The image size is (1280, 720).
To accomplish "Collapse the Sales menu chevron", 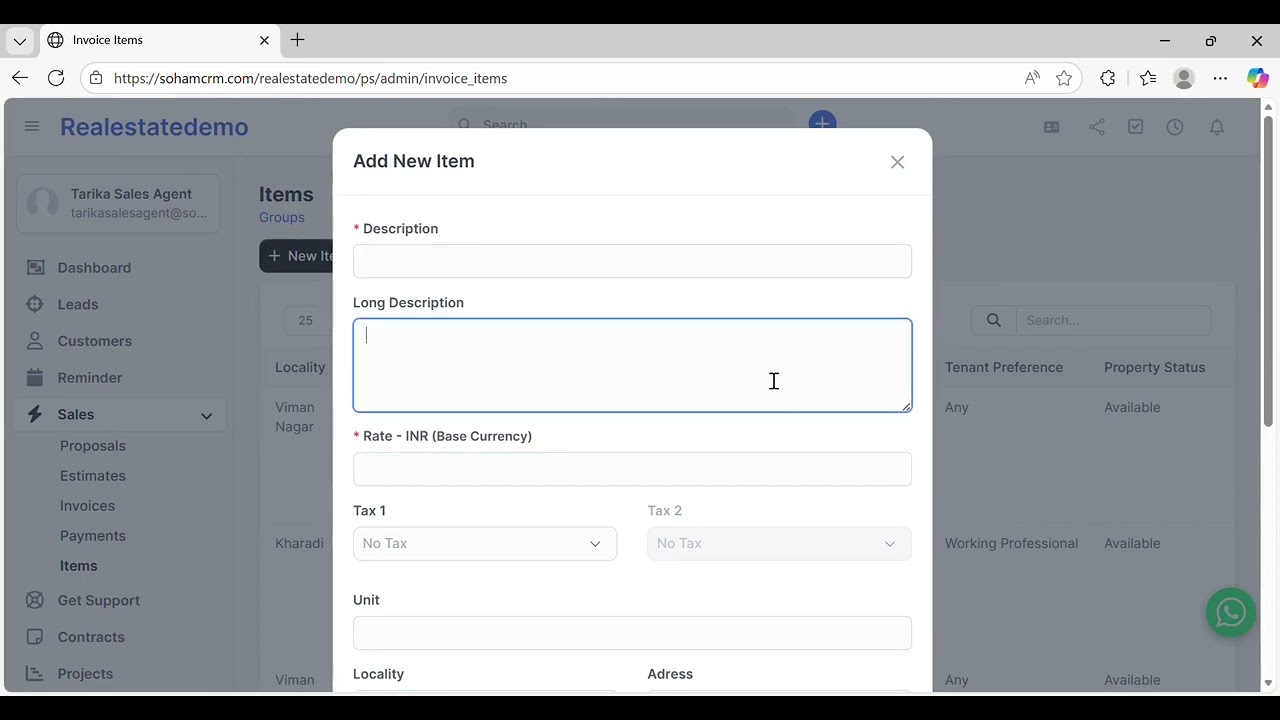I will coord(206,415).
